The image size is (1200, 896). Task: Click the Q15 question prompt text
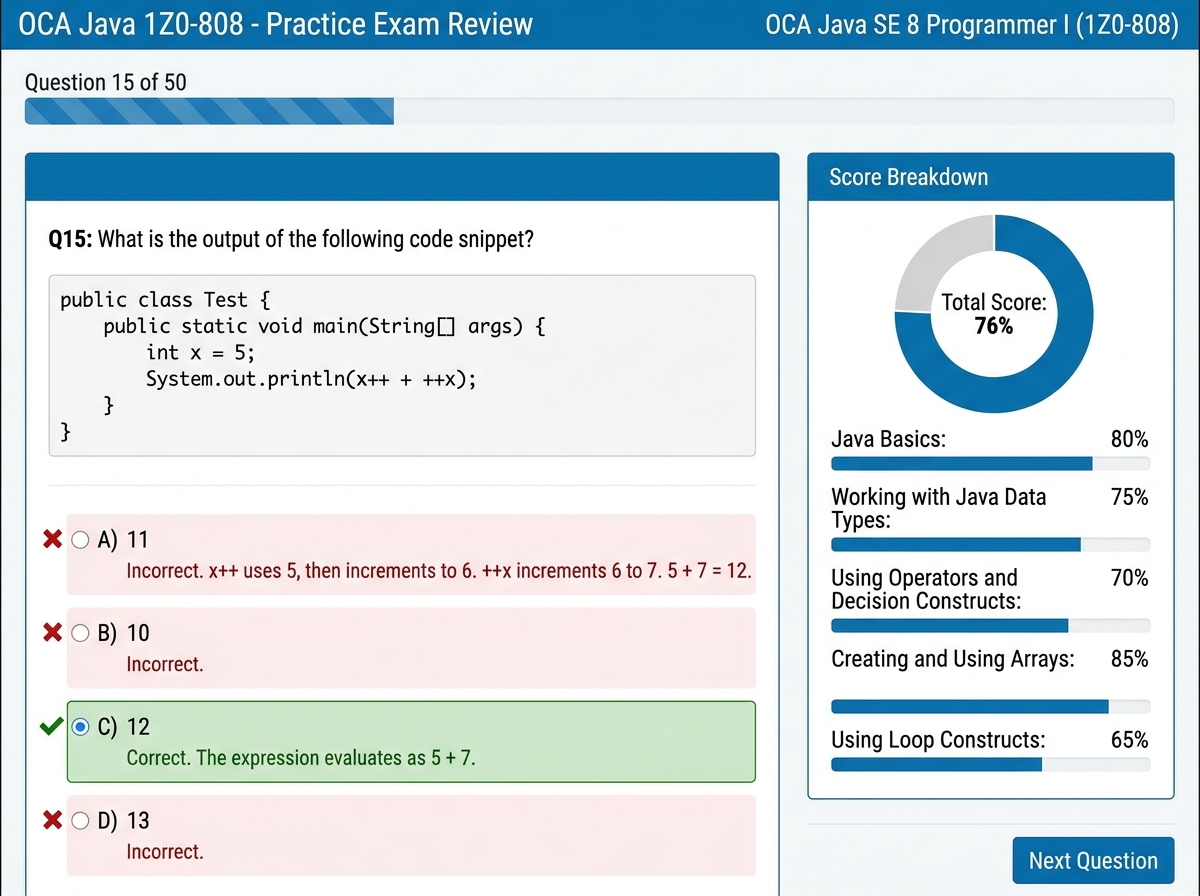tap(290, 240)
